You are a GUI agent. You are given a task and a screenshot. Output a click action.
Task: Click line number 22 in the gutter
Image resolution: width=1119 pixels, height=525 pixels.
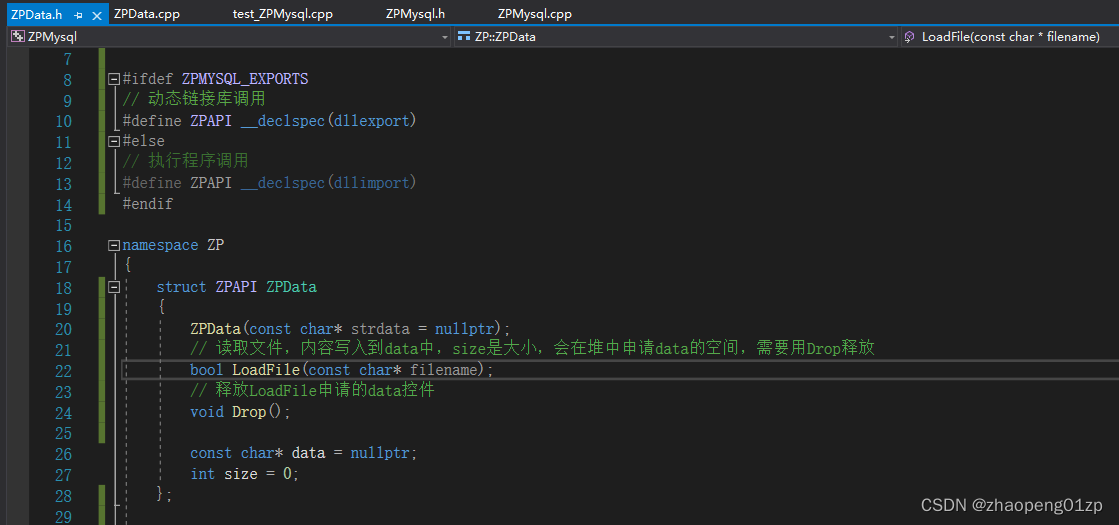click(x=63, y=371)
